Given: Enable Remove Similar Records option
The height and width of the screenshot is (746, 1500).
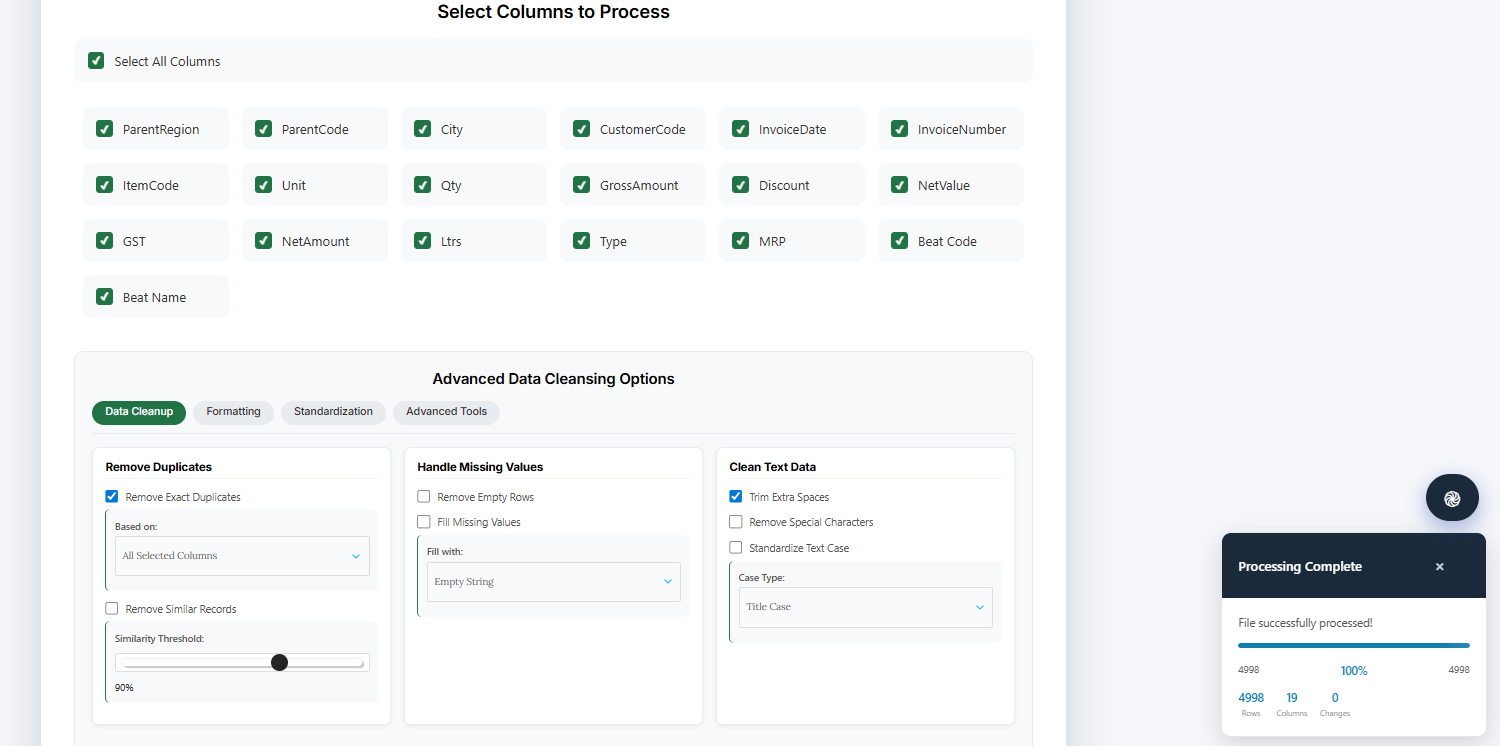Looking at the screenshot, I should tap(112, 609).
